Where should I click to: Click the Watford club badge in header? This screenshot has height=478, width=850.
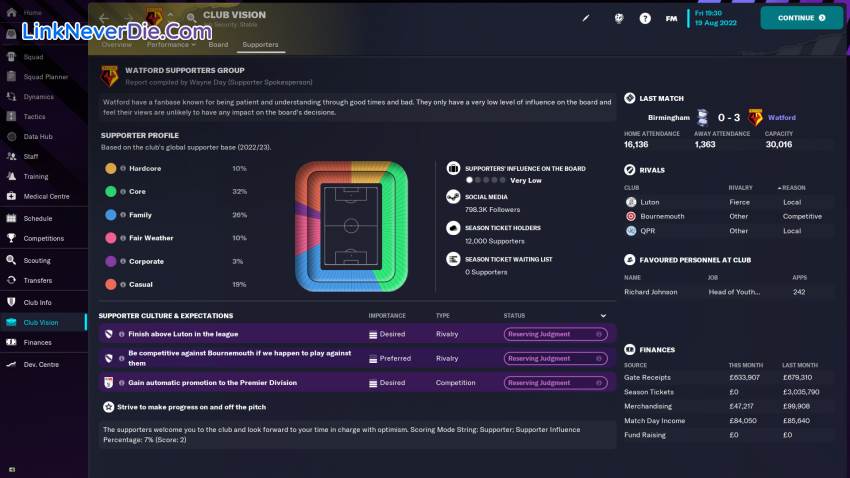click(x=154, y=17)
